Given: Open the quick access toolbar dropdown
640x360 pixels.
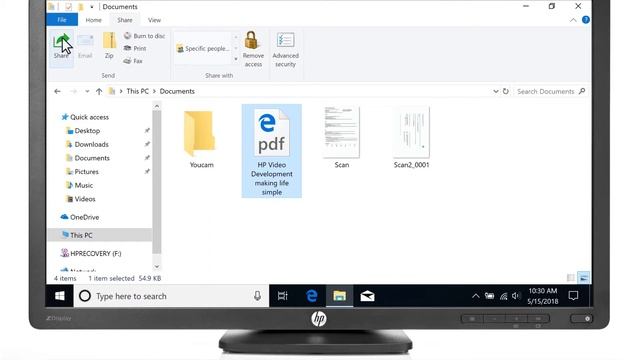Looking at the screenshot, I should click(92, 7).
